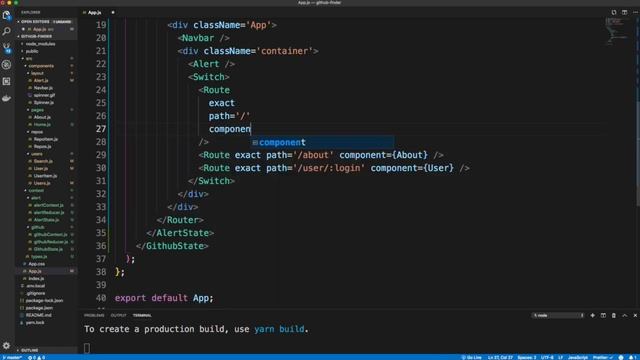The image size is (640, 360).
Task: Open Home.js in the explorer
Action: [x=42, y=124]
